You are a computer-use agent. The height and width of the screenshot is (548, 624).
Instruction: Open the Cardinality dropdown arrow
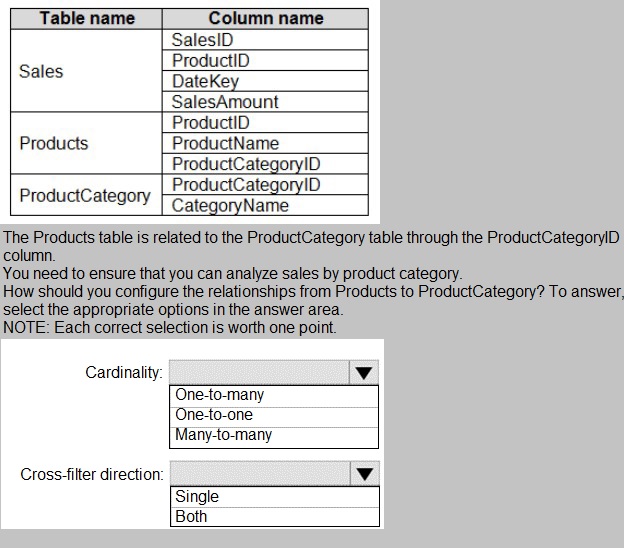click(364, 372)
